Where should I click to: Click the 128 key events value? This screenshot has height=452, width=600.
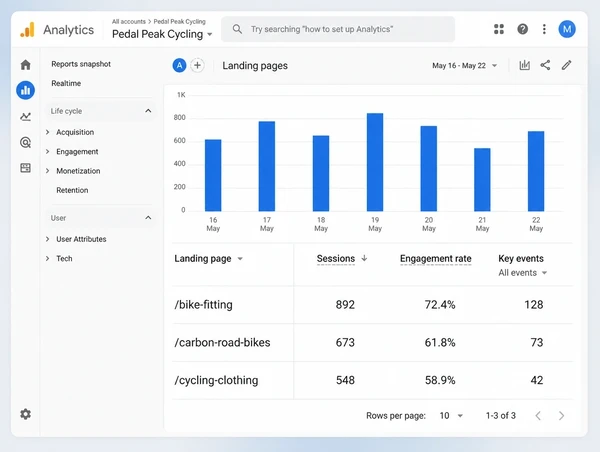pos(534,305)
